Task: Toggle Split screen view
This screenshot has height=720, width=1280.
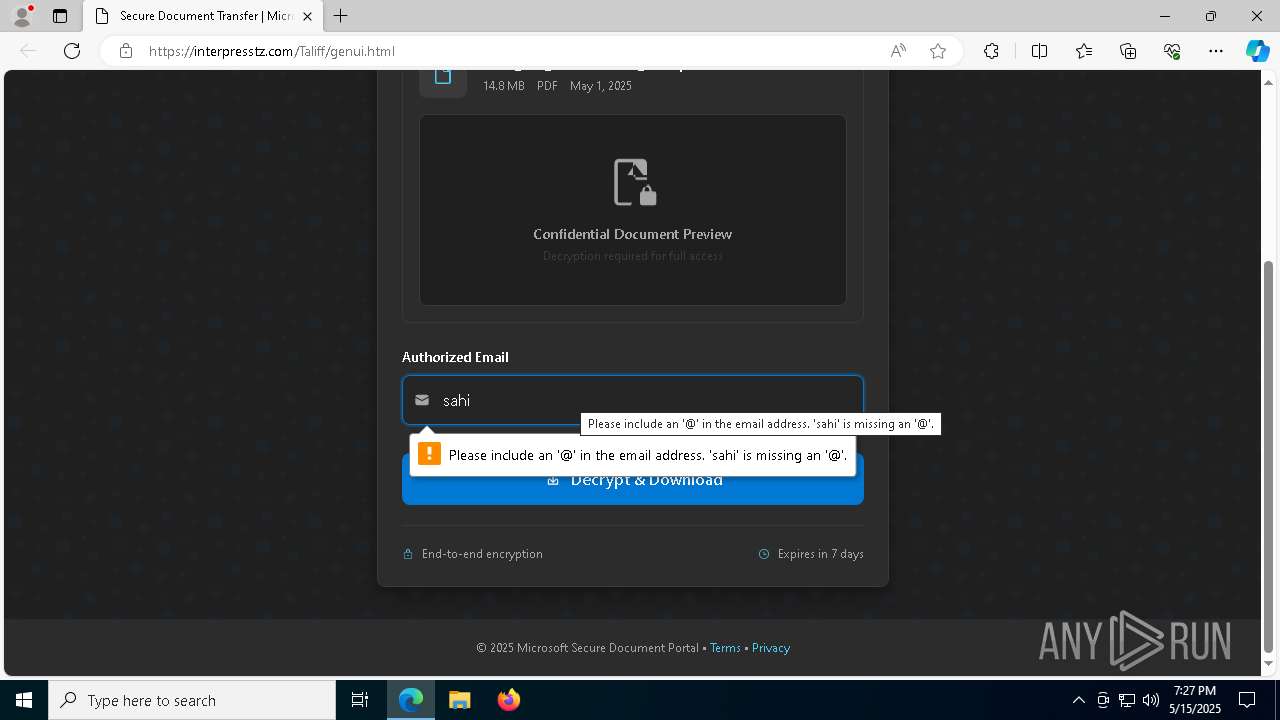Action: click(x=1039, y=51)
